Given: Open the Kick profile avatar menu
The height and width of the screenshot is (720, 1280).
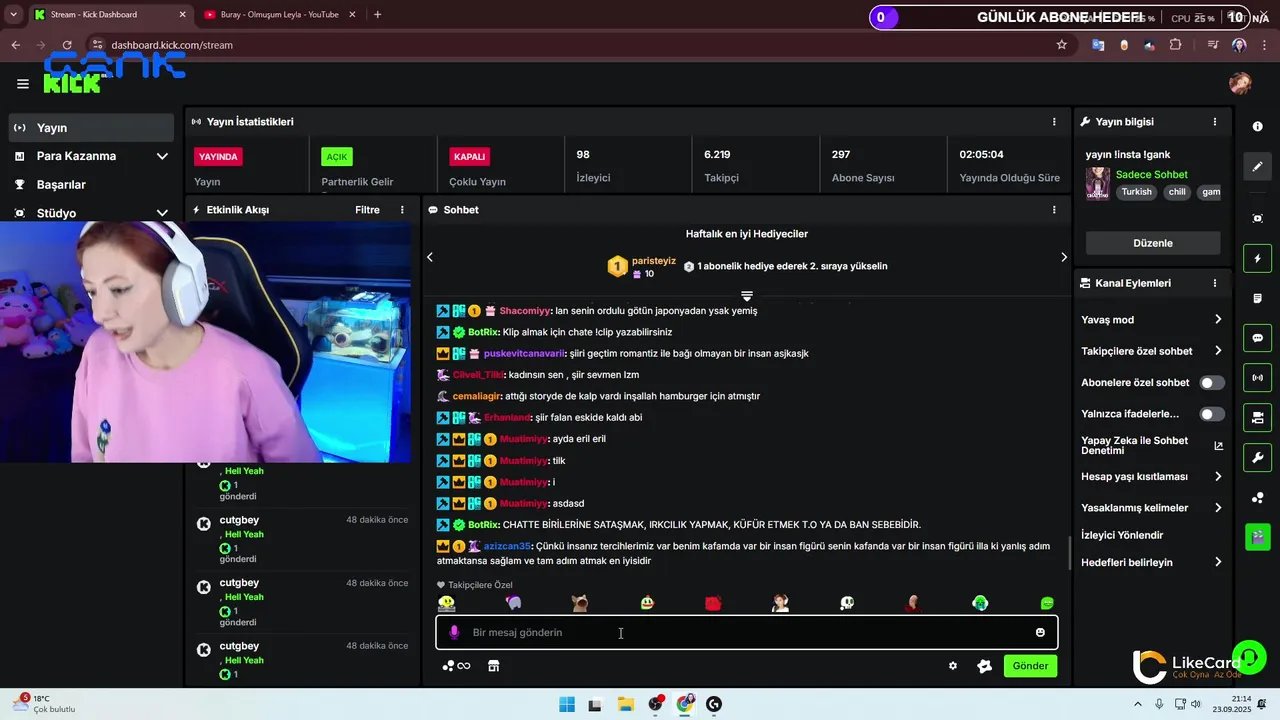Looking at the screenshot, I should point(1240,83).
